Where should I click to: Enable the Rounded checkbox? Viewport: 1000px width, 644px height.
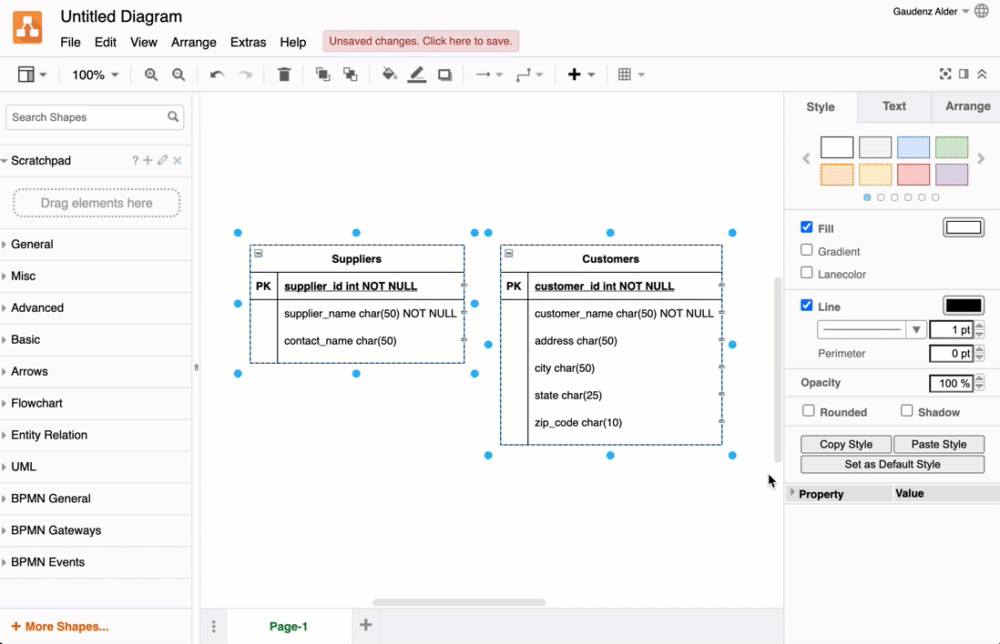point(808,411)
